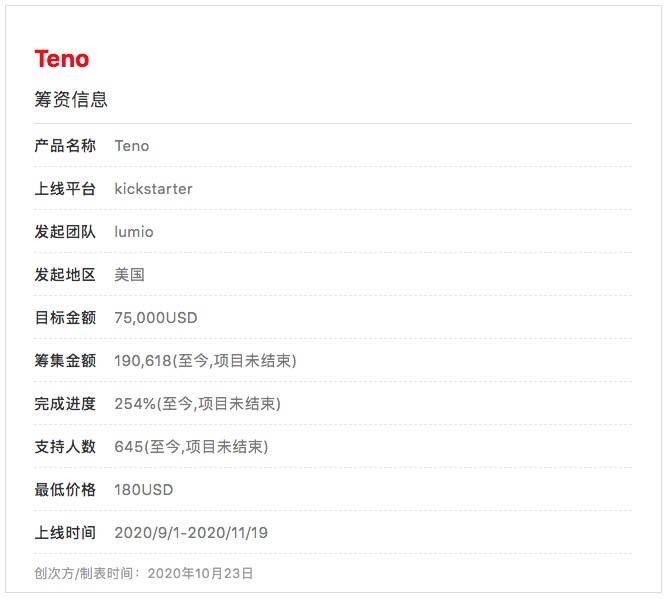
Task: Select the 筹资信息 section heading
Action: click(71, 99)
